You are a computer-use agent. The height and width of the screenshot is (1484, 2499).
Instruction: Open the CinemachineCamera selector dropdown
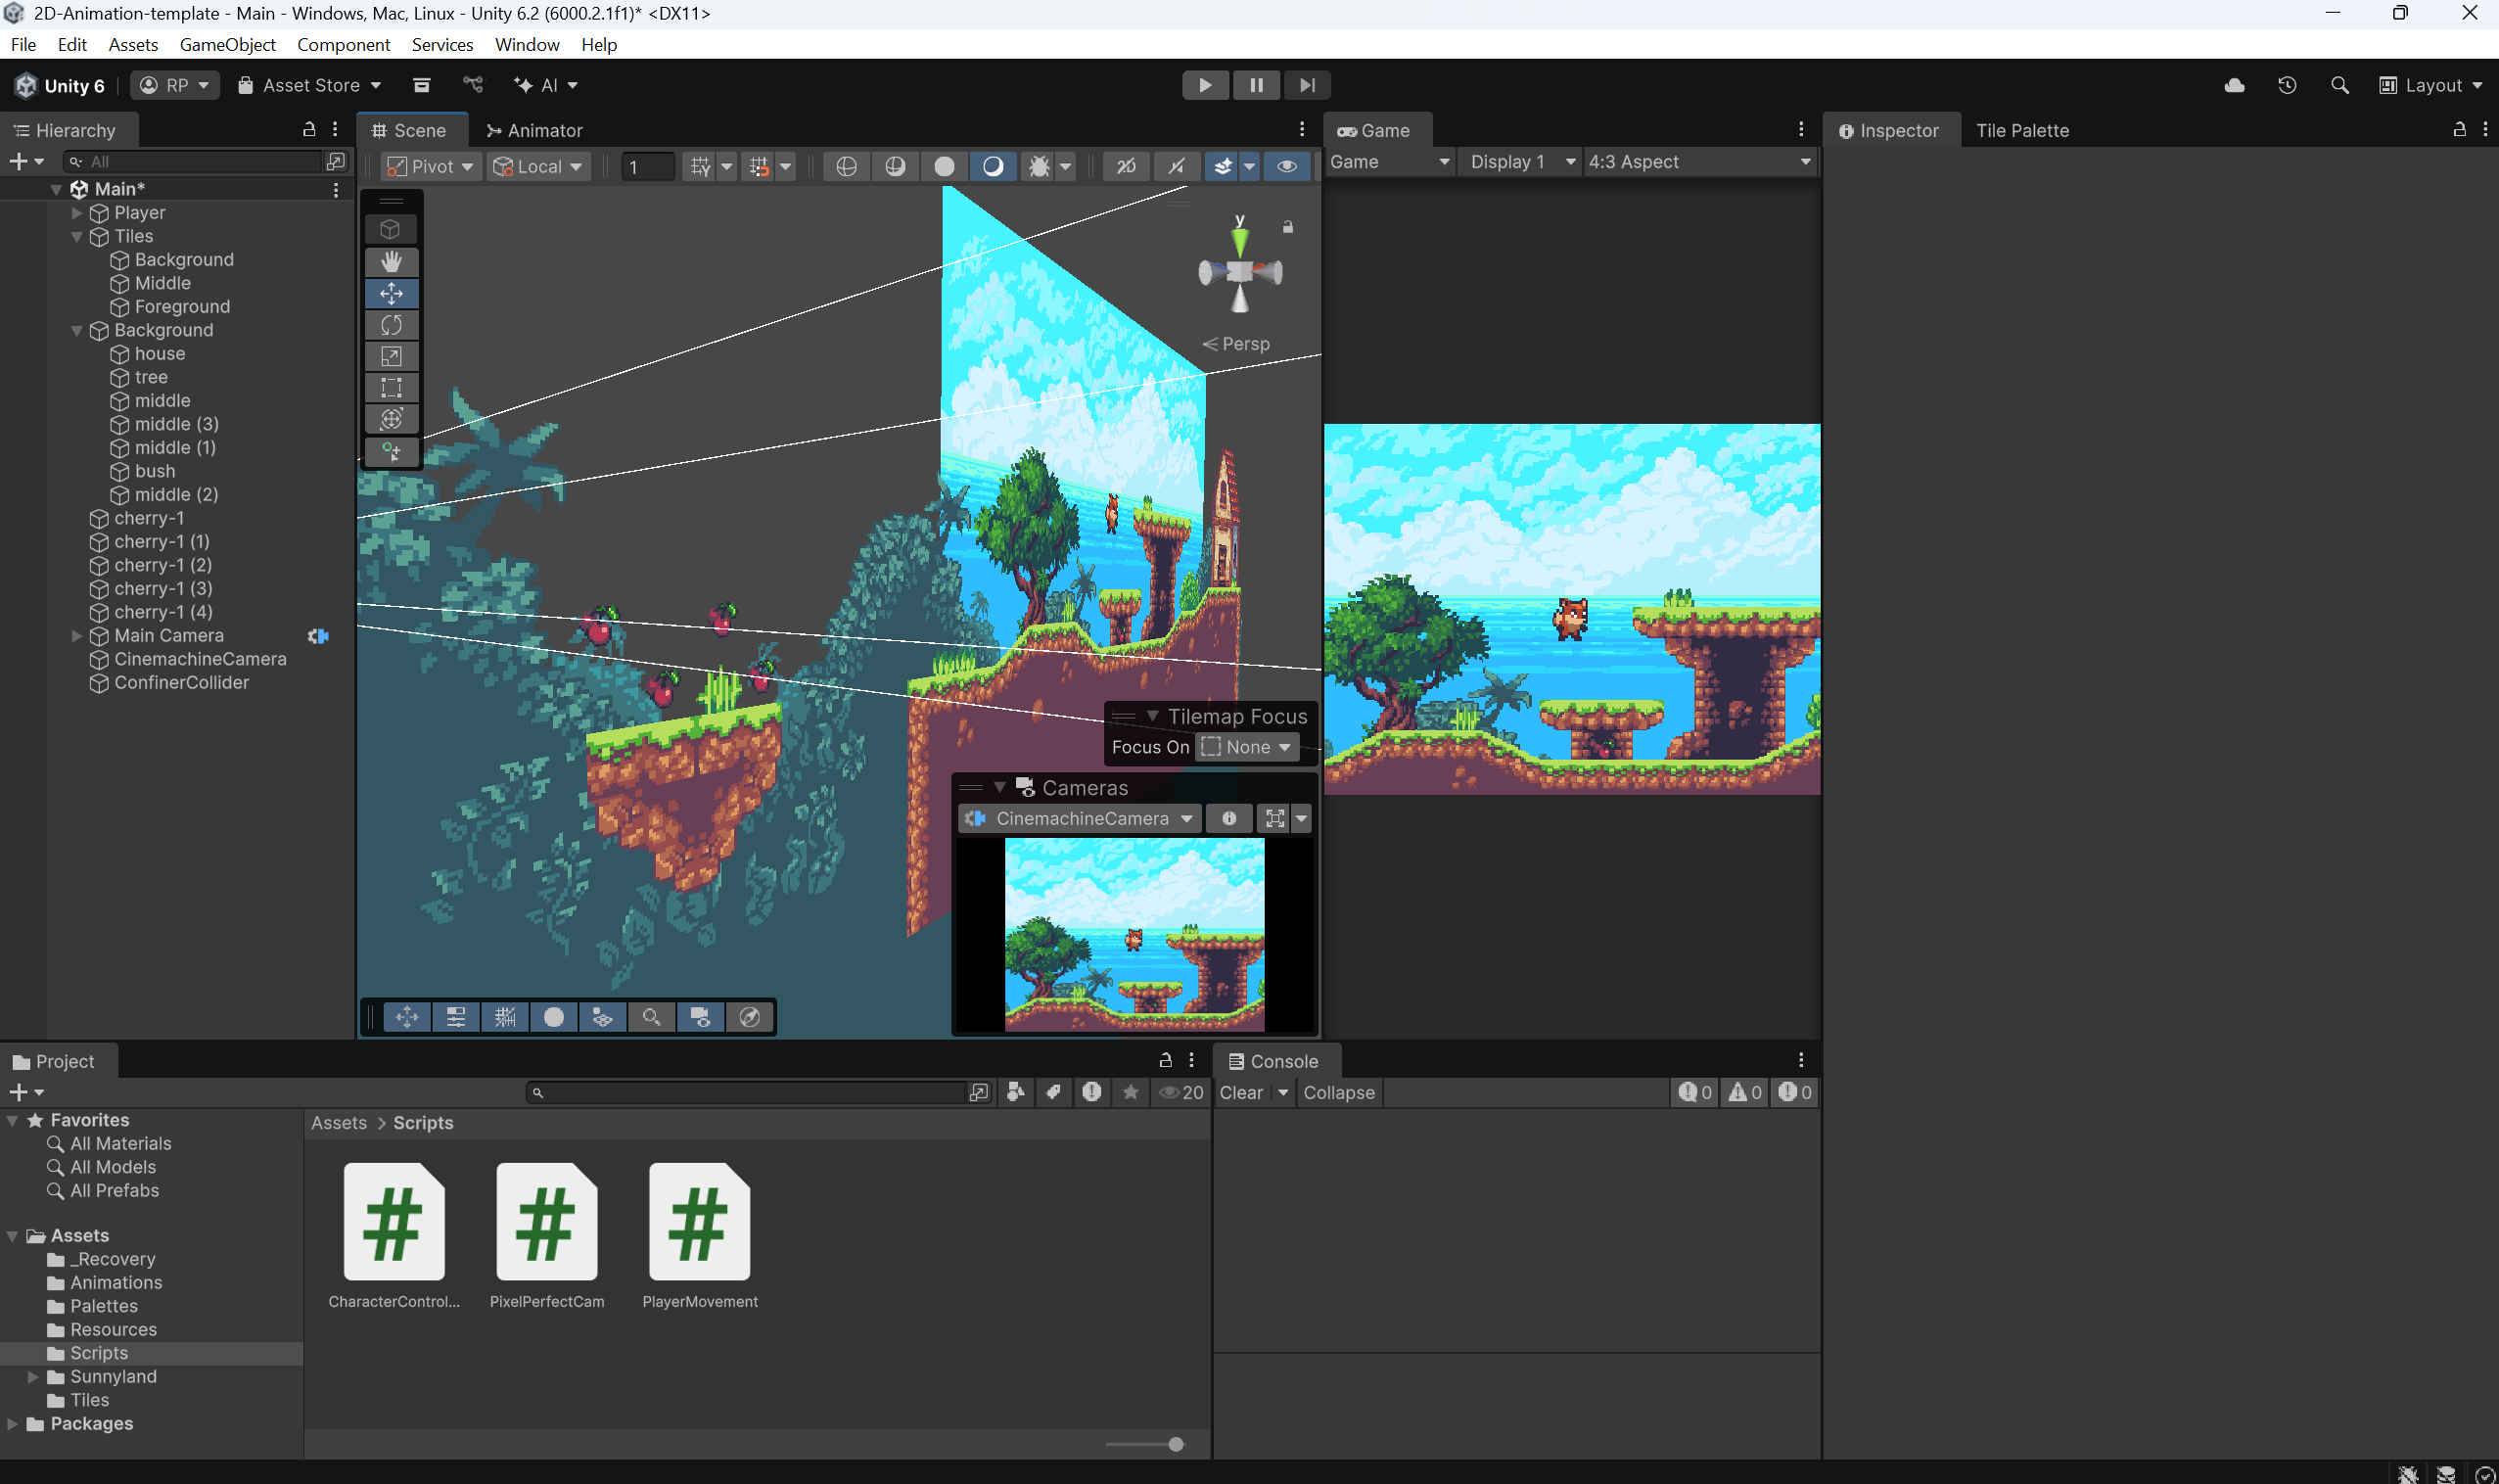coord(1081,819)
